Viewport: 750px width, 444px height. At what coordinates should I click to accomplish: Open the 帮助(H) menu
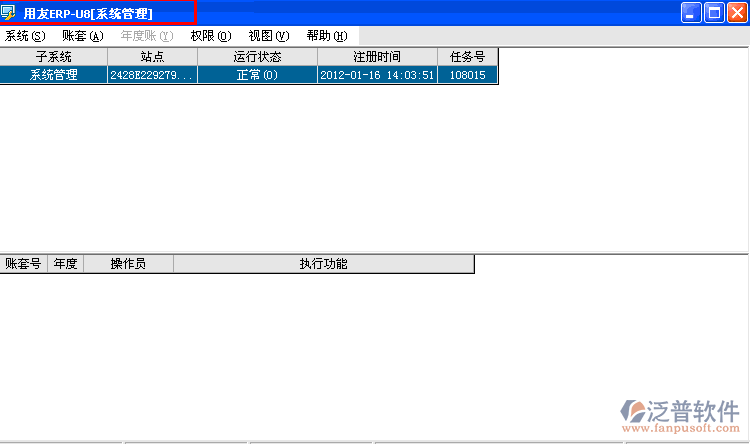point(327,36)
